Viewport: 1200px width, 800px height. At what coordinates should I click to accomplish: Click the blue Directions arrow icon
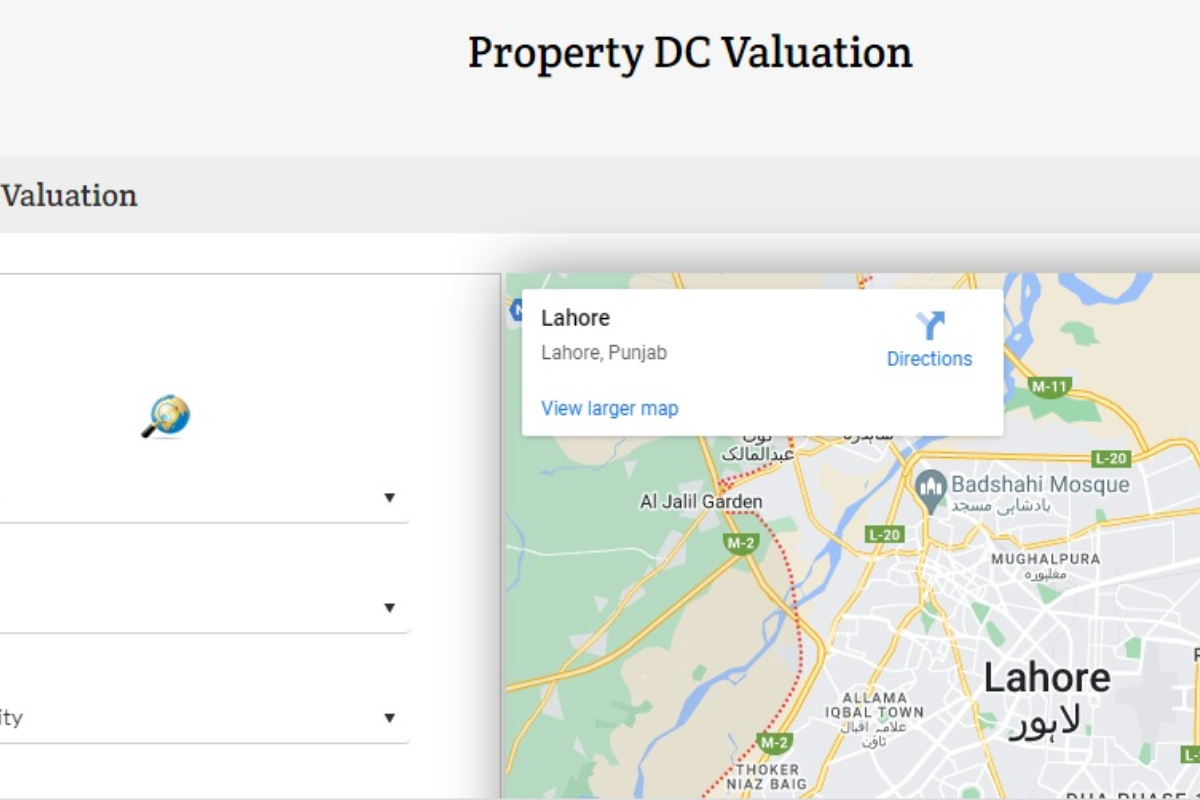(x=930, y=325)
